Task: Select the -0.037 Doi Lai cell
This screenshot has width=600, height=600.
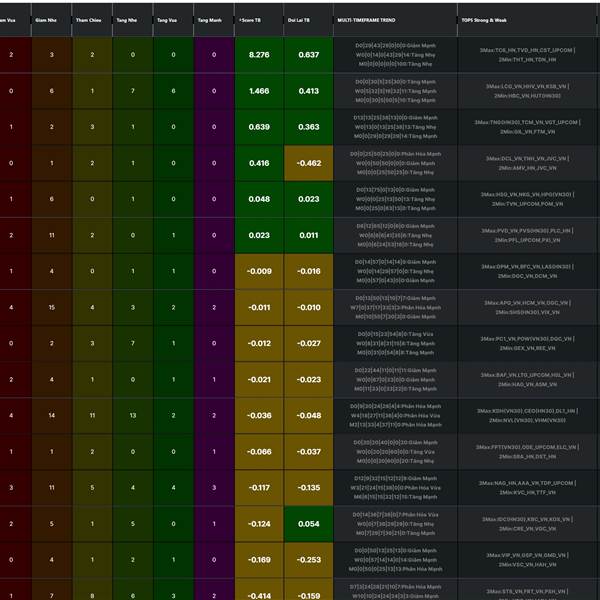Action: tap(308, 452)
